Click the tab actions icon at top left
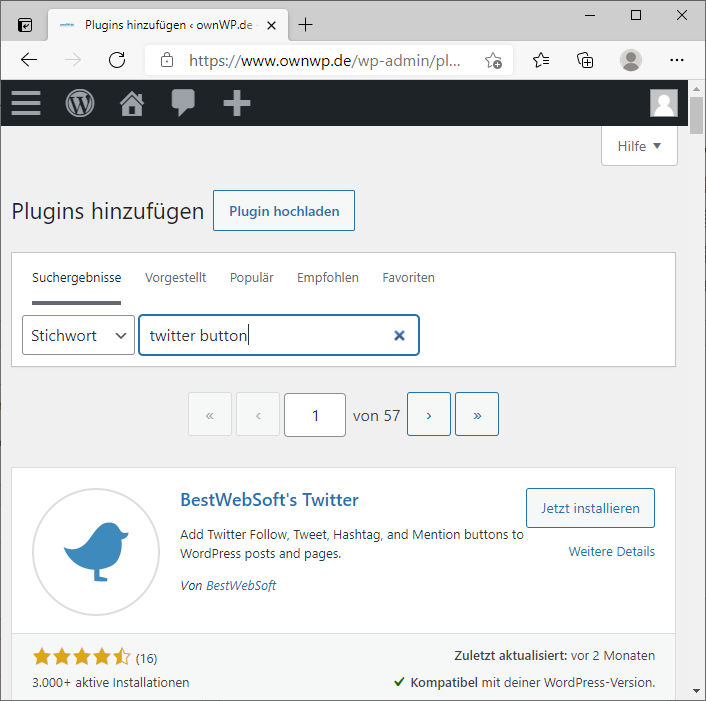 click(x=25, y=25)
